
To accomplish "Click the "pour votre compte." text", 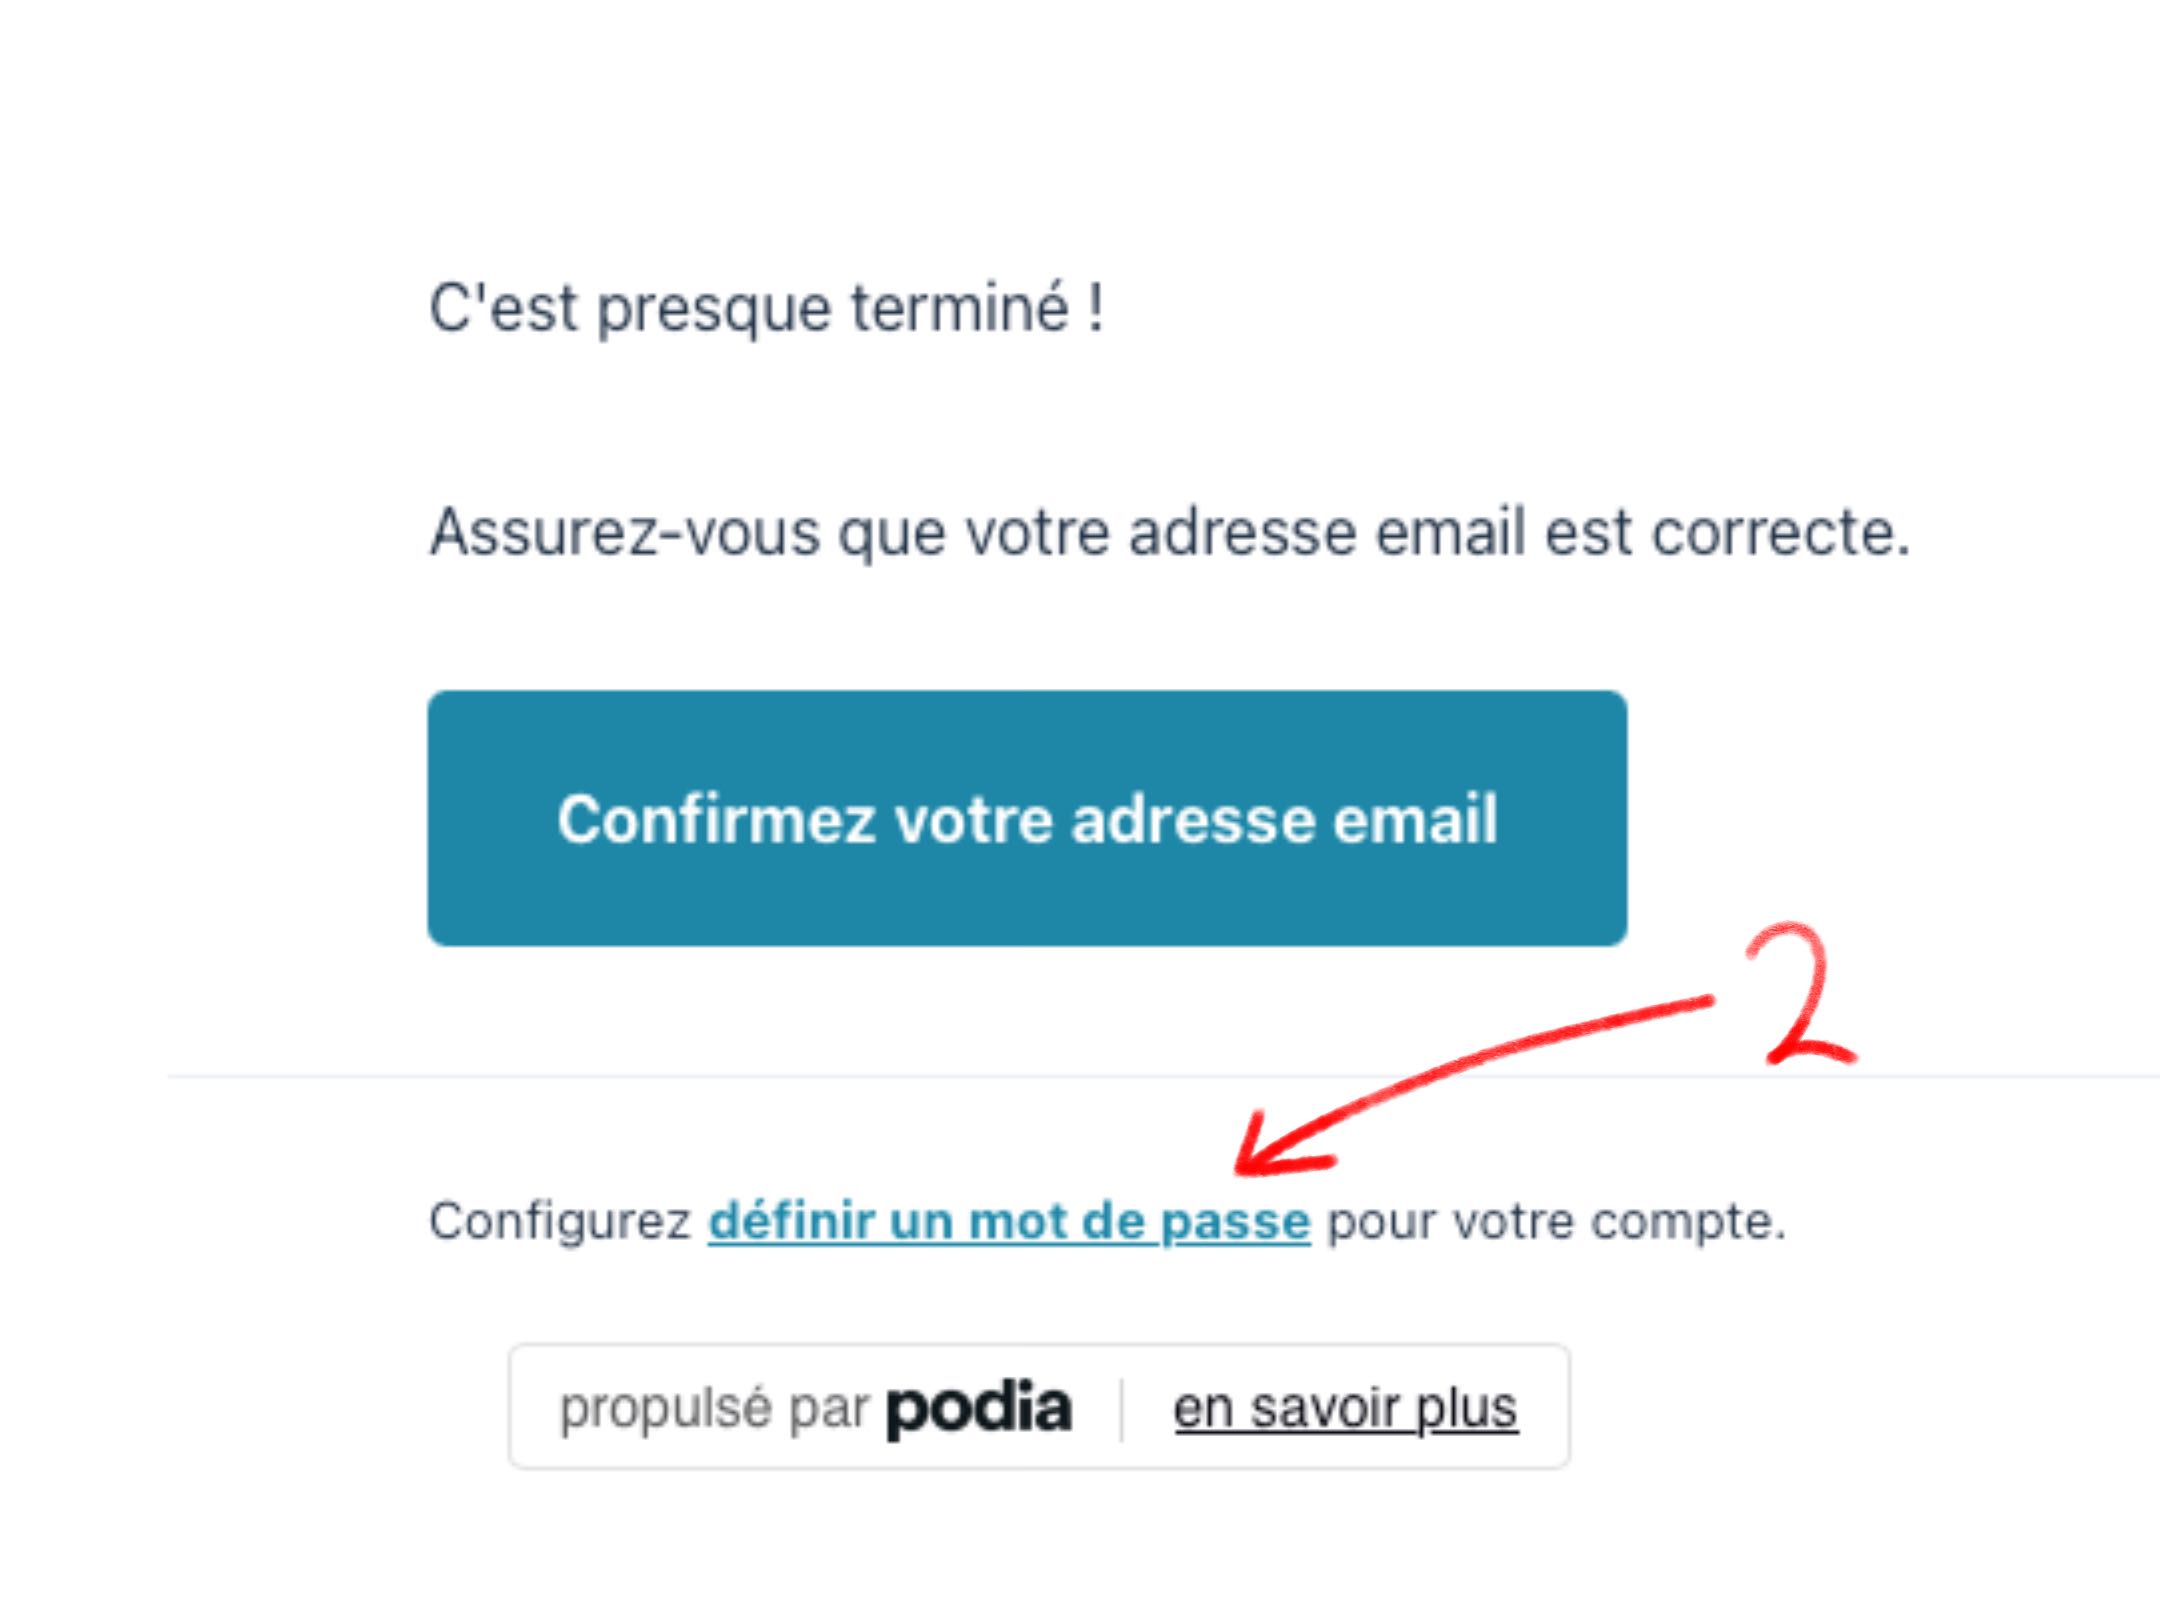I will [x=1555, y=1221].
